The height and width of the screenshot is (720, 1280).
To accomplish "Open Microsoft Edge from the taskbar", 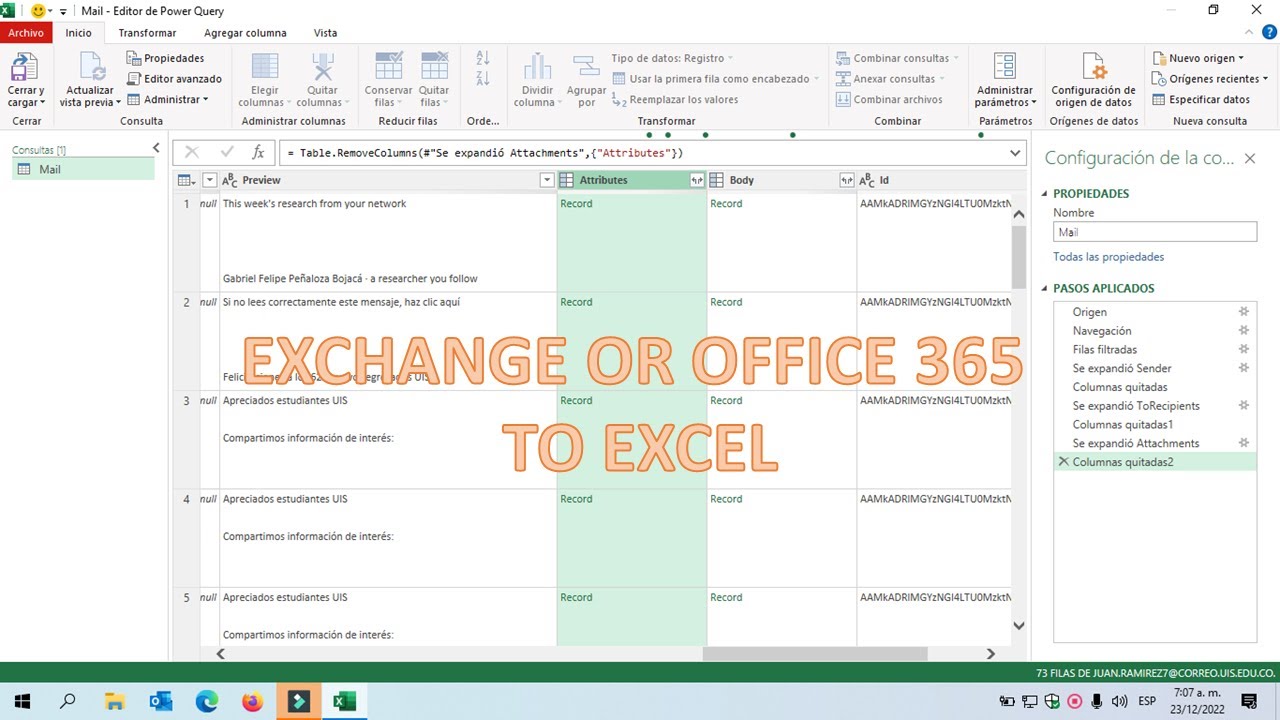I will tap(206, 701).
